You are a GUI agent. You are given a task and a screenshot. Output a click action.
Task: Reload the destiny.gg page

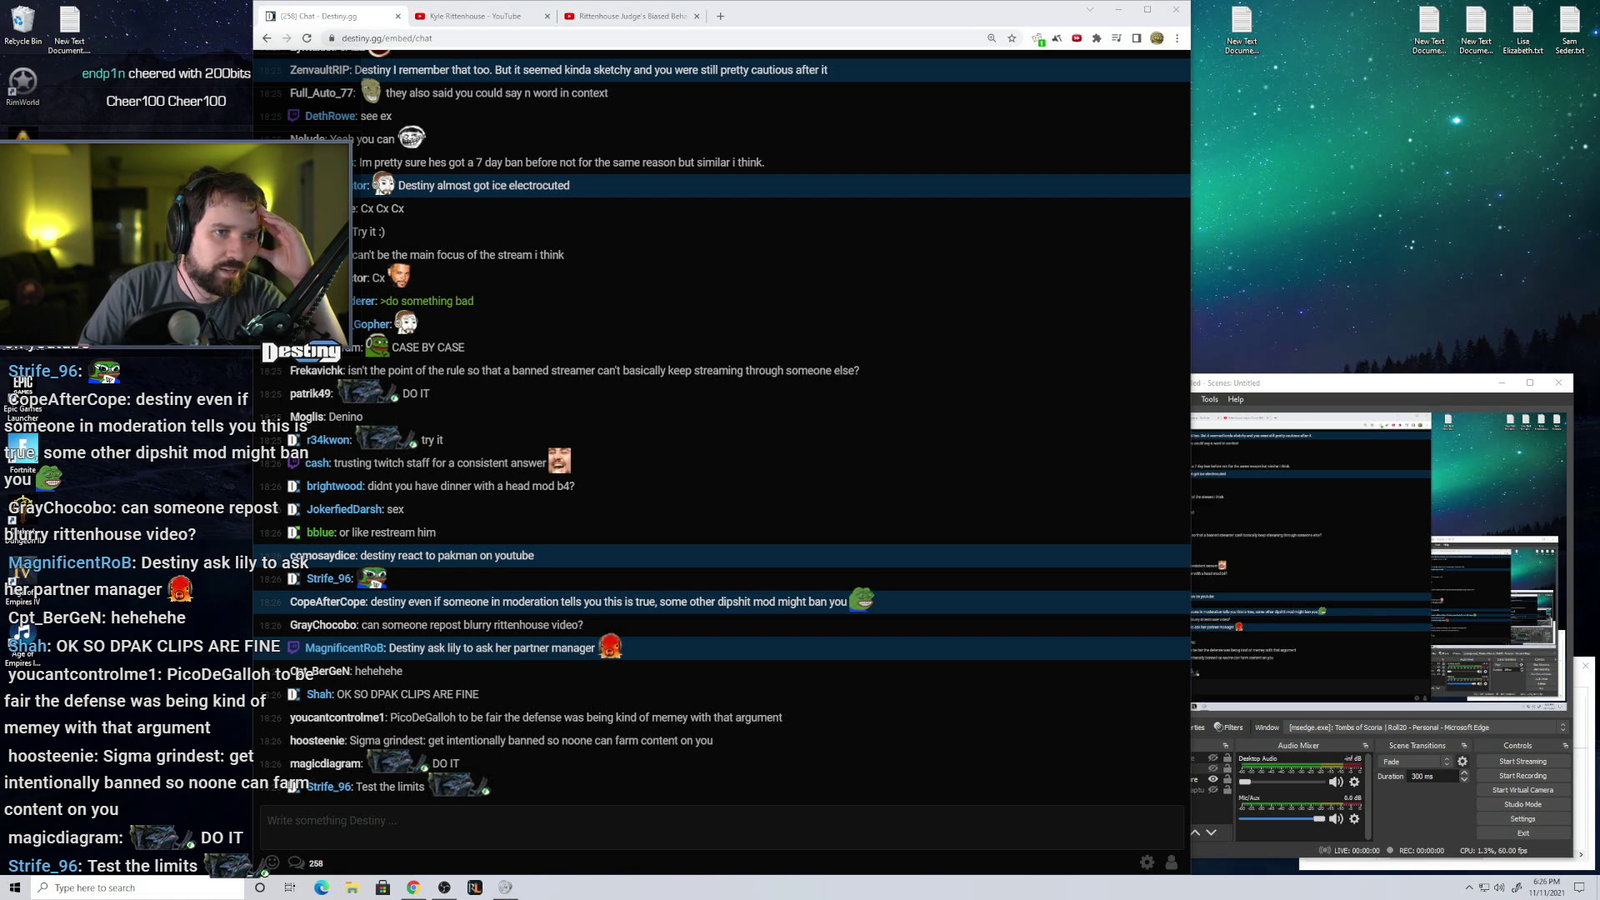pos(307,38)
